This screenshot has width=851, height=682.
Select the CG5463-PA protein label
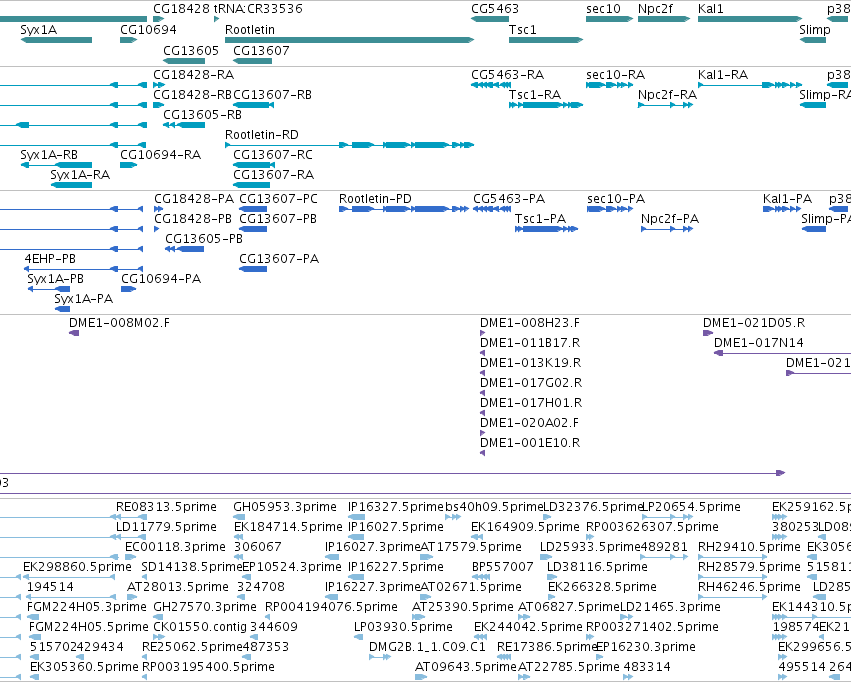(509, 199)
